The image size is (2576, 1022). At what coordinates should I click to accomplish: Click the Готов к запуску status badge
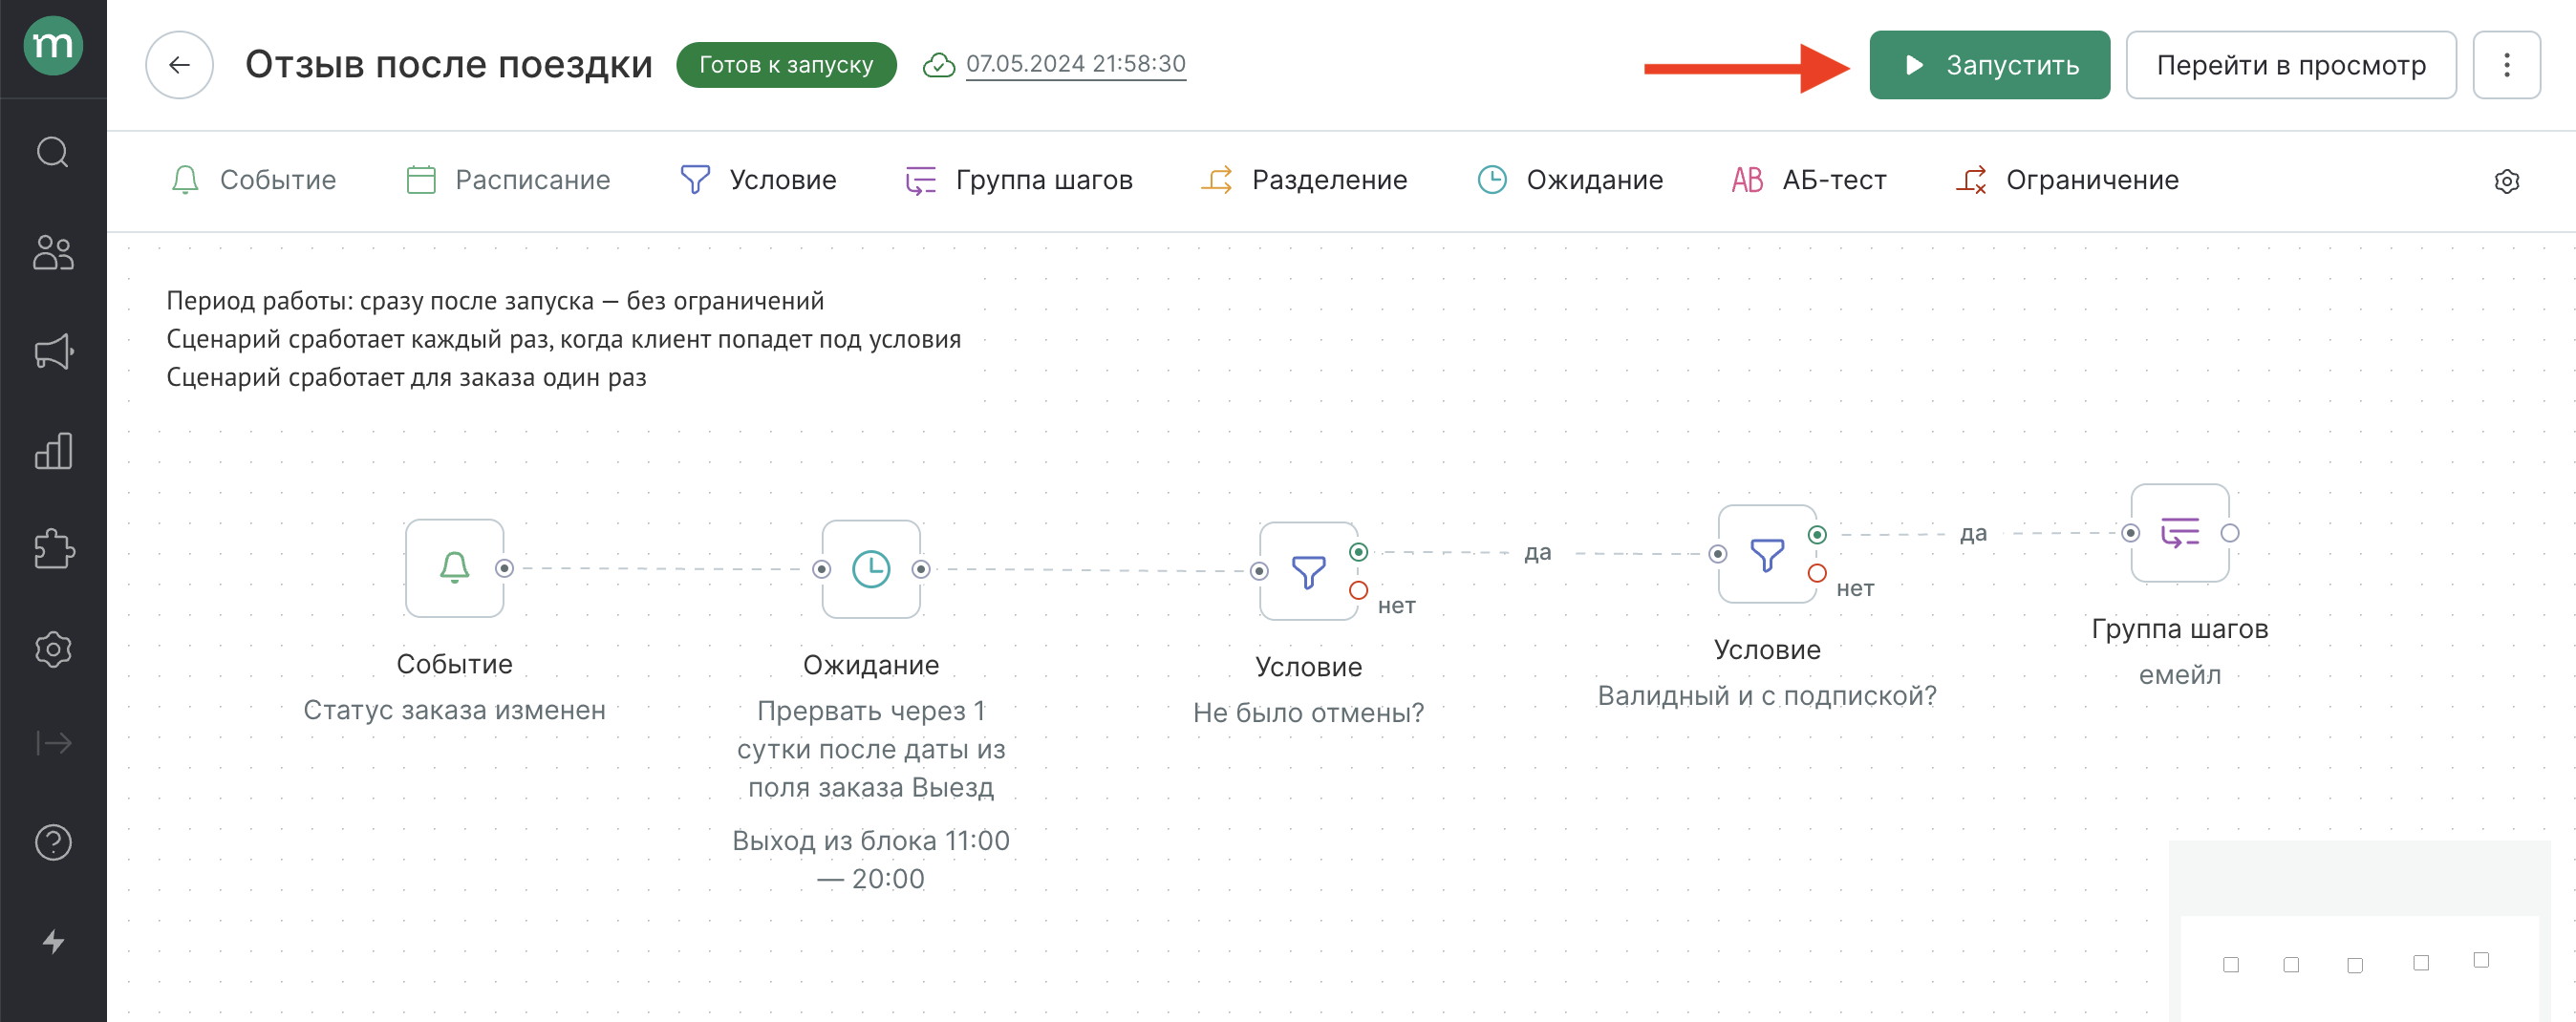[x=785, y=65]
